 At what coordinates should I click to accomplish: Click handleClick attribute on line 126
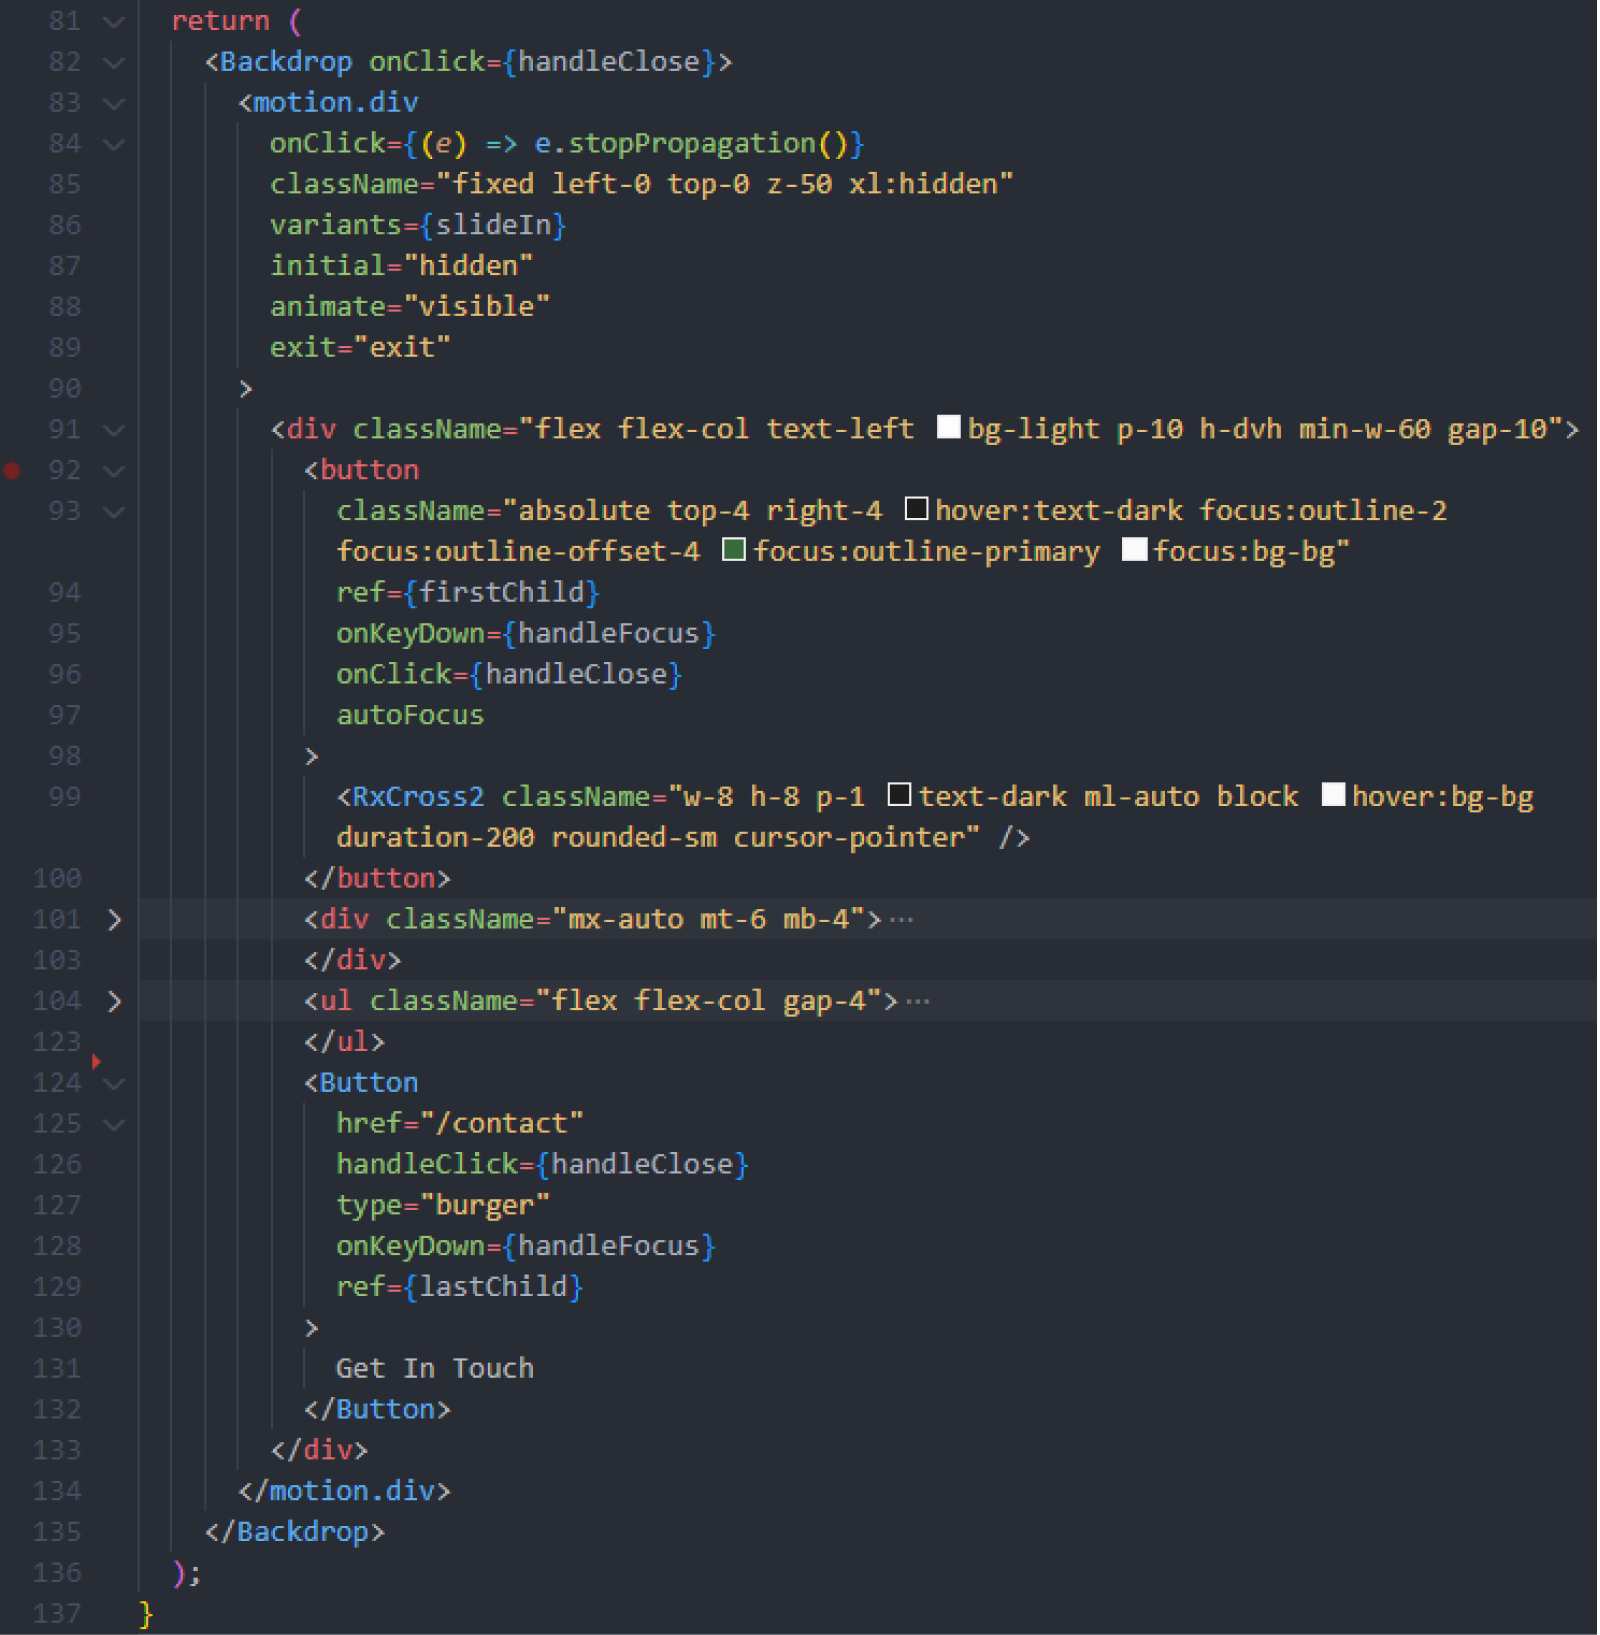coord(427,1165)
